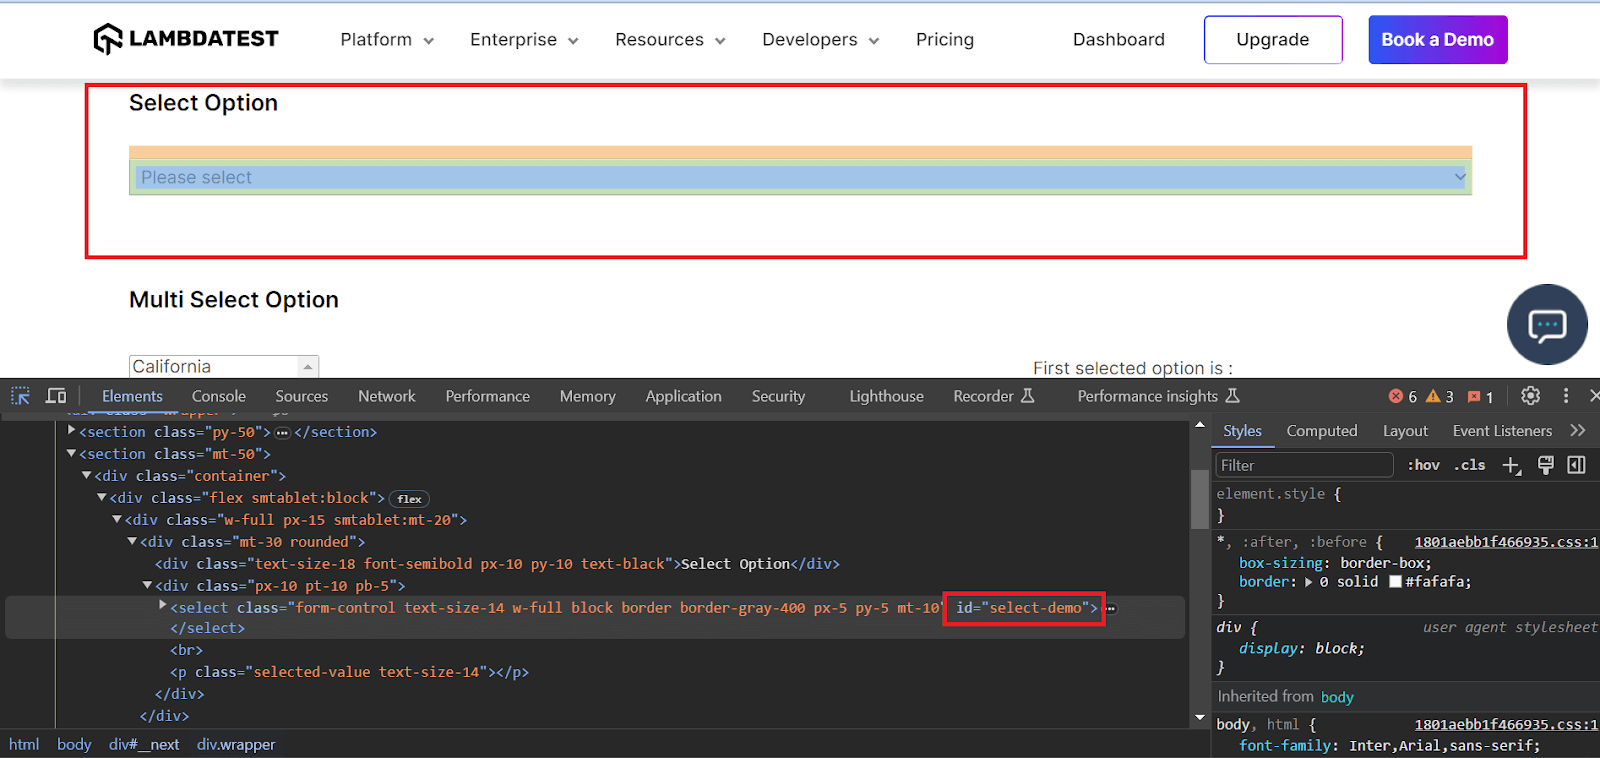Open first 1801aebb1f466935.css source link
The width and height of the screenshot is (1600, 758).
click(1506, 542)
